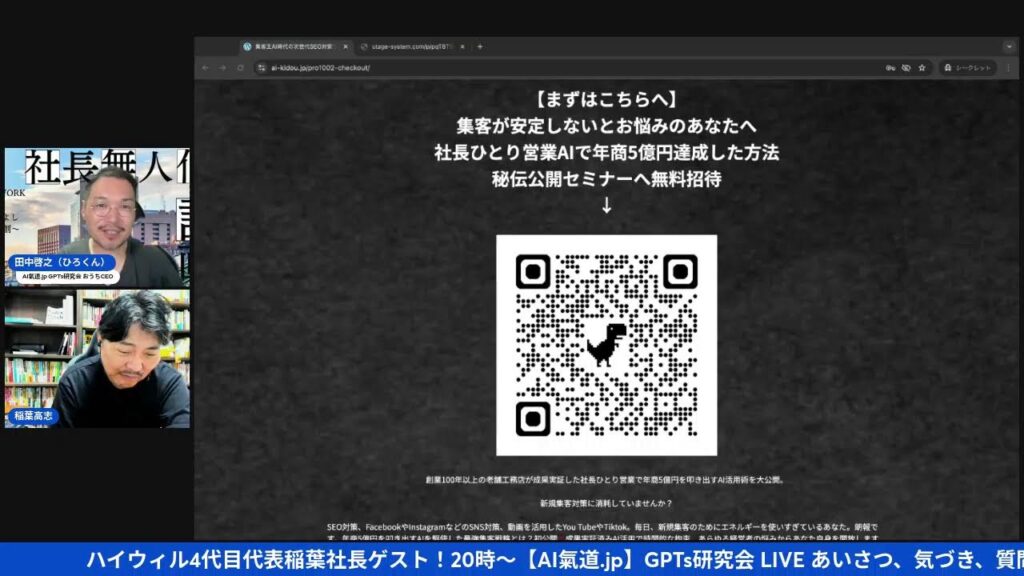Click the address bar URL ai-kidou.jp

point(320,68)
